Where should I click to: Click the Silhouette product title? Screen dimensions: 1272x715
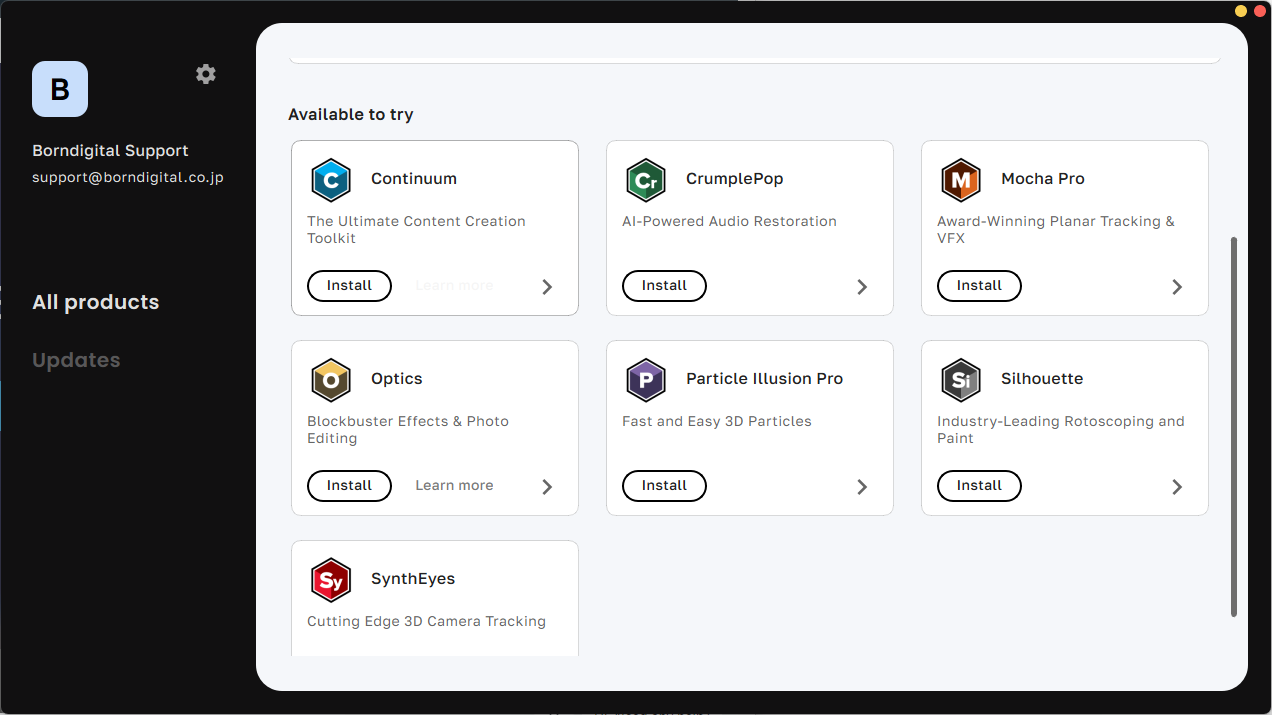tap(1042, 379)
